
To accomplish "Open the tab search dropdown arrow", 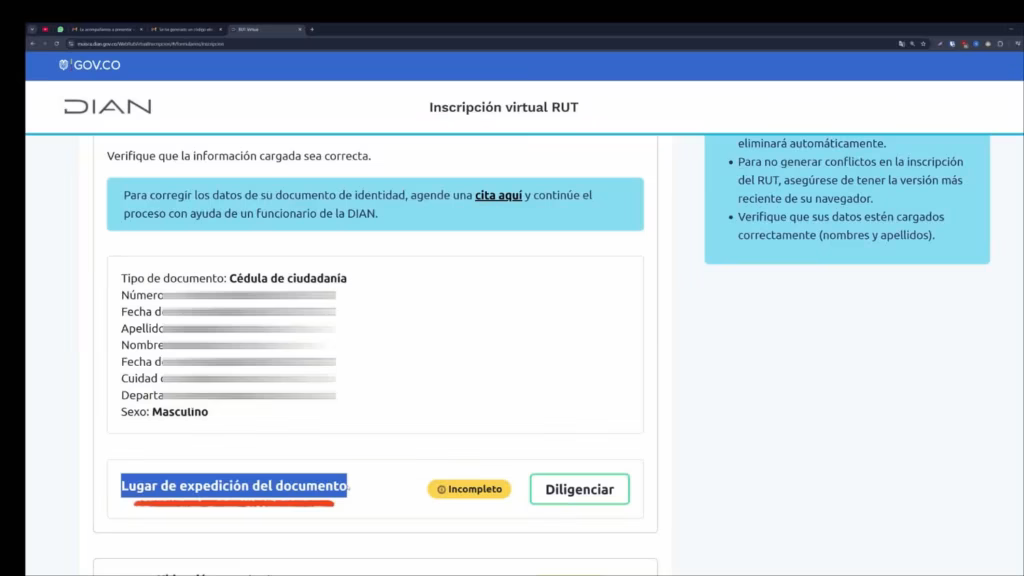I will coord(32,29).
